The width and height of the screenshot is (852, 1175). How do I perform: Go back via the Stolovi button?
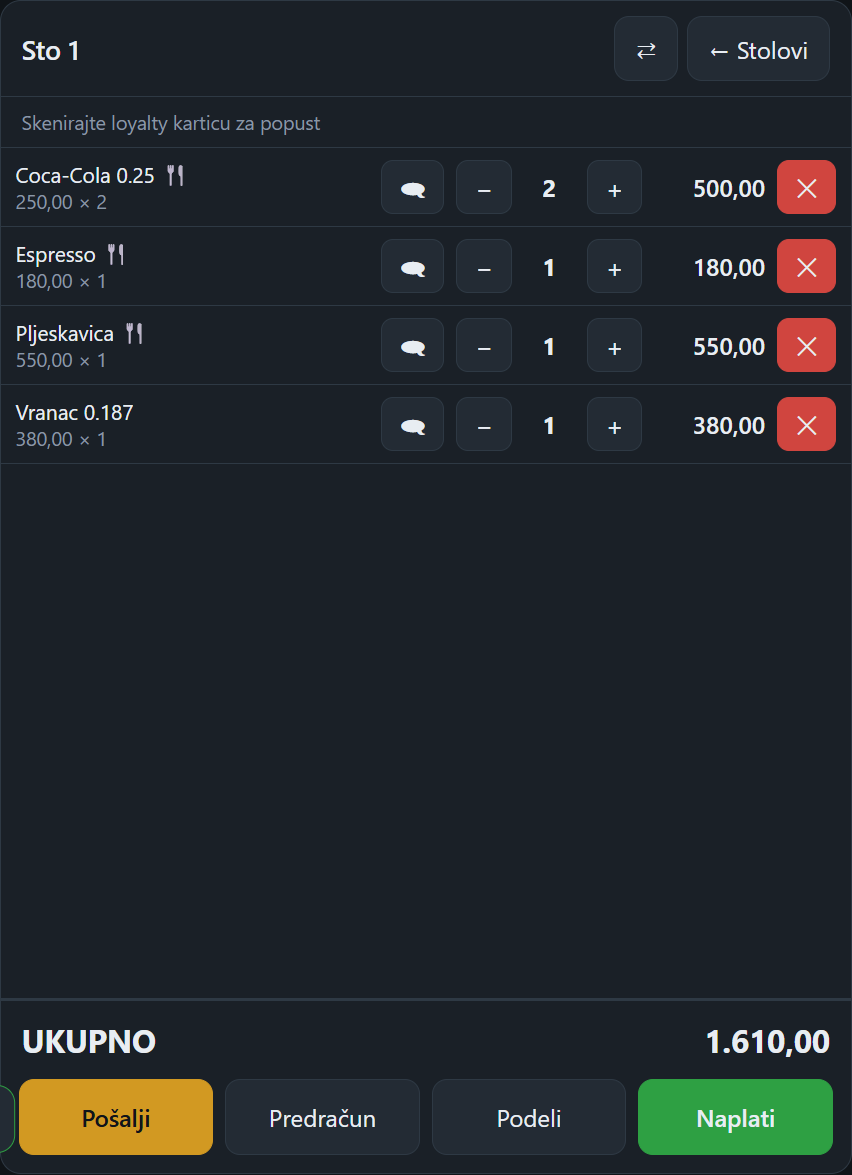pyautogui.click(x=758, y=49)
